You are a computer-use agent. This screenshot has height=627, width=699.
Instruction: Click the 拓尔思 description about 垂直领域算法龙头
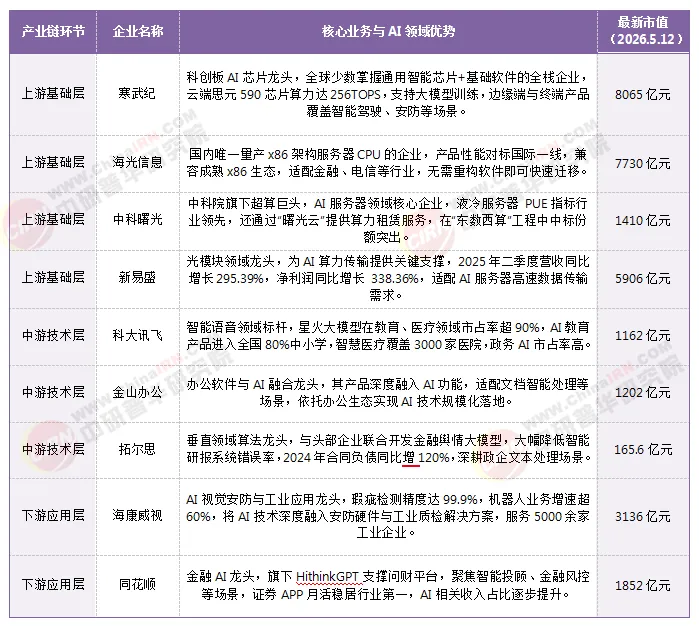pyautogui.click(x=389, y=449)
